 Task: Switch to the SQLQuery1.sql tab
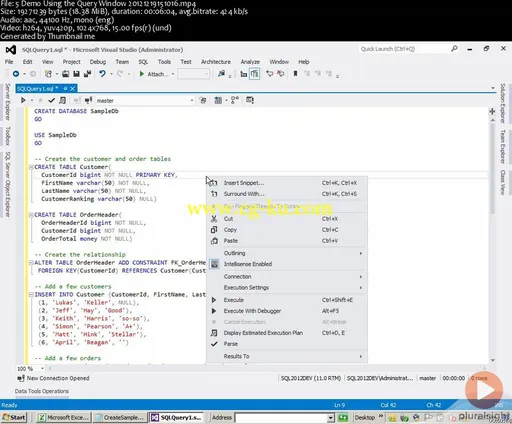[x=38, y=88]
